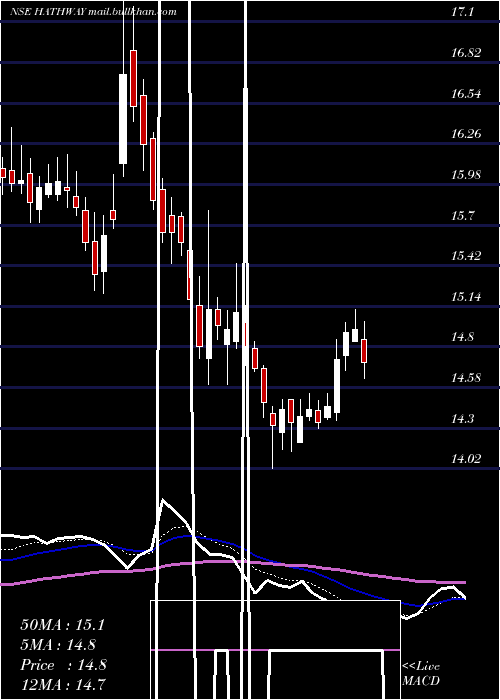This screenshot has width=500, height=700.
Task: Click the 5MA : 14.8 readout
Action: 58,645
